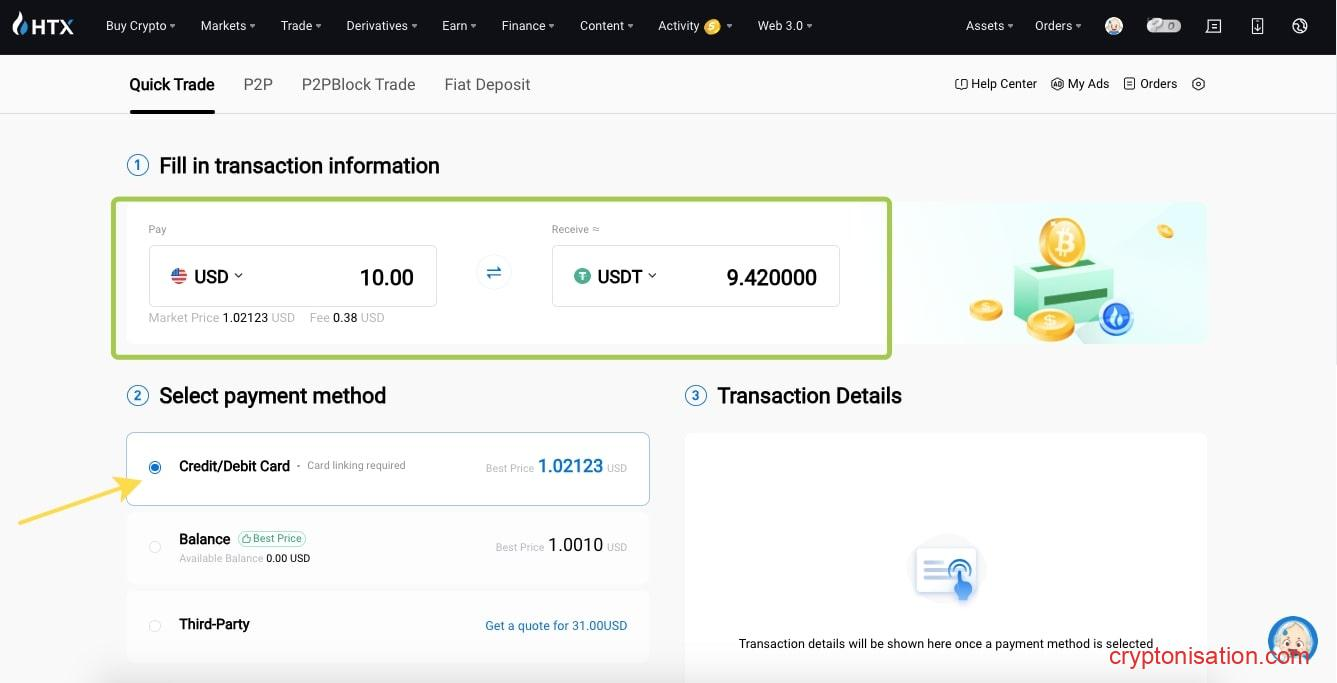Select the Balance payment radio button
The image size is (1337, 683).
(155, 547)
